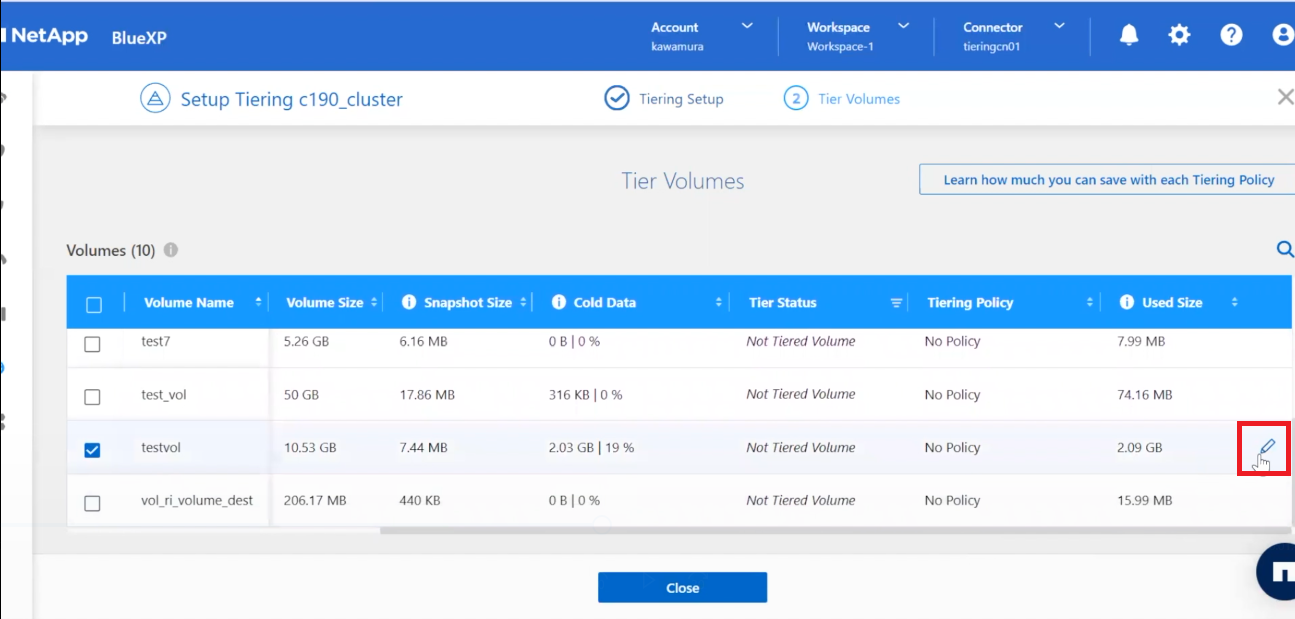
Task: Click the 440 KB snapshot size cell
Action: click(419, 500)
